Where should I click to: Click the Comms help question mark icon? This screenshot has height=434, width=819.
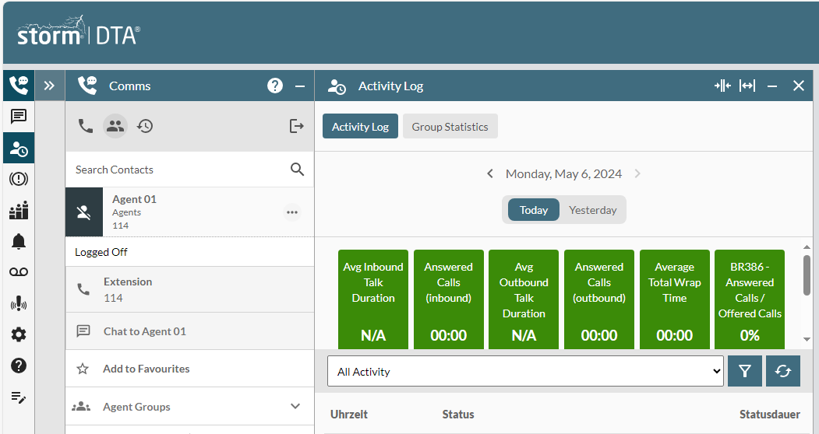pos(275,86)
